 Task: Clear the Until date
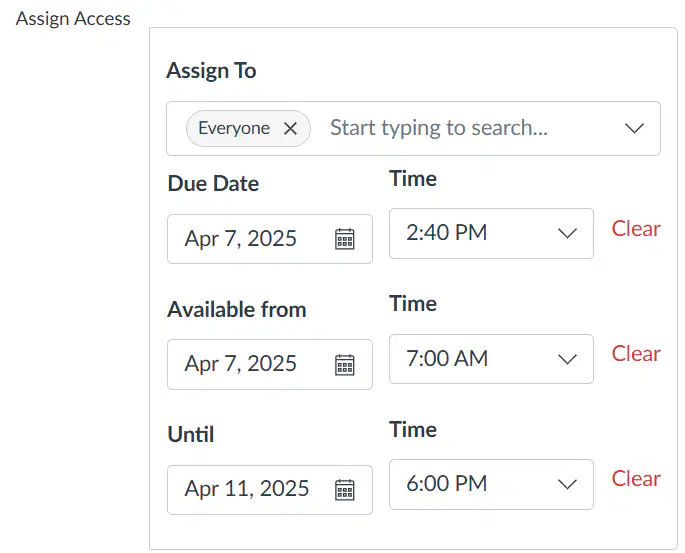[x=636, y=478]
